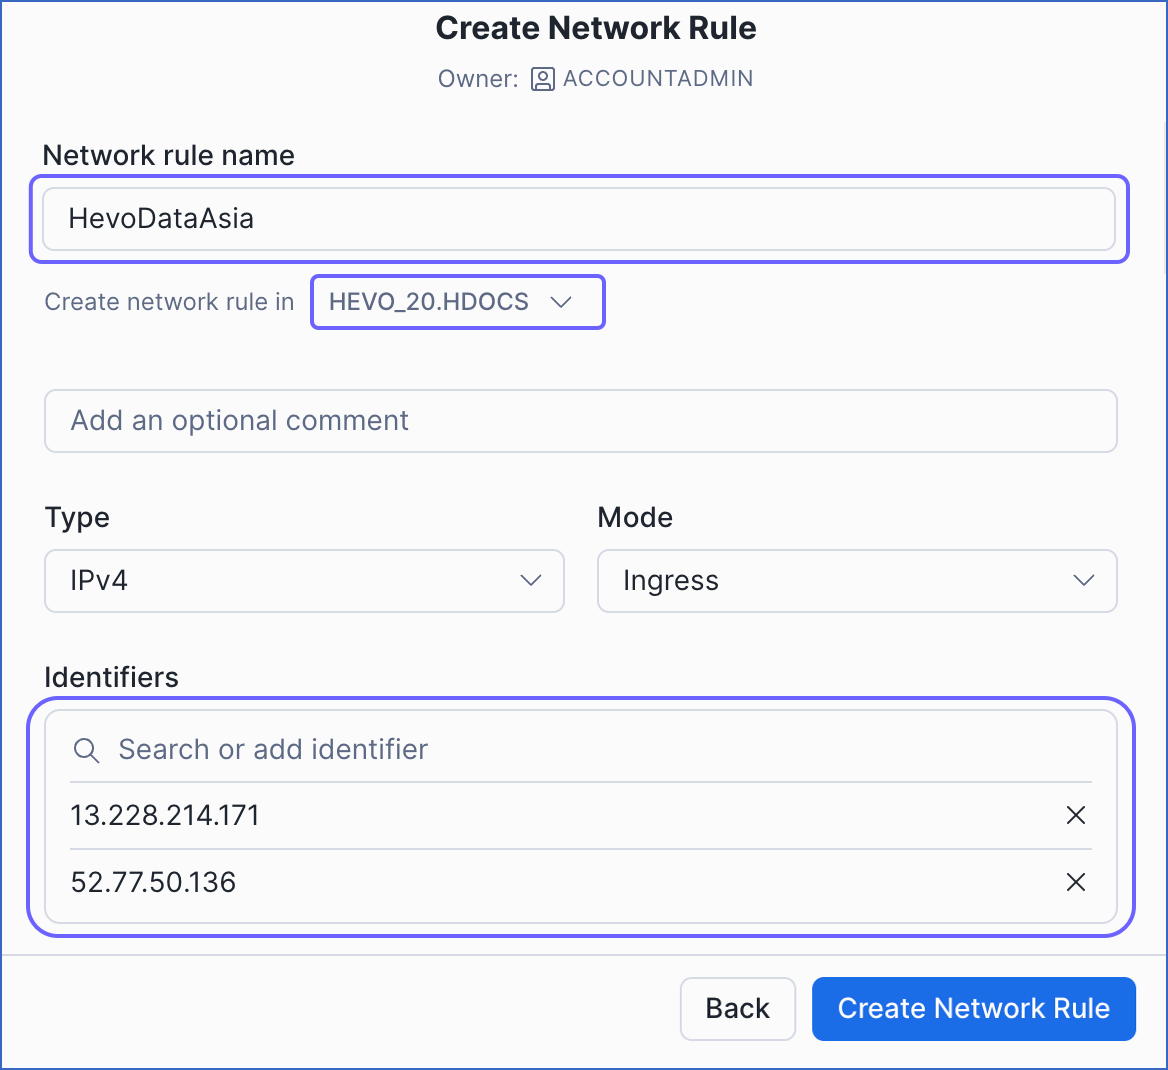Click the owner role icon beside ACCOUNTADMIN
The width and height of the screenshot is (1168, 1070).
[x=542, y=79]
